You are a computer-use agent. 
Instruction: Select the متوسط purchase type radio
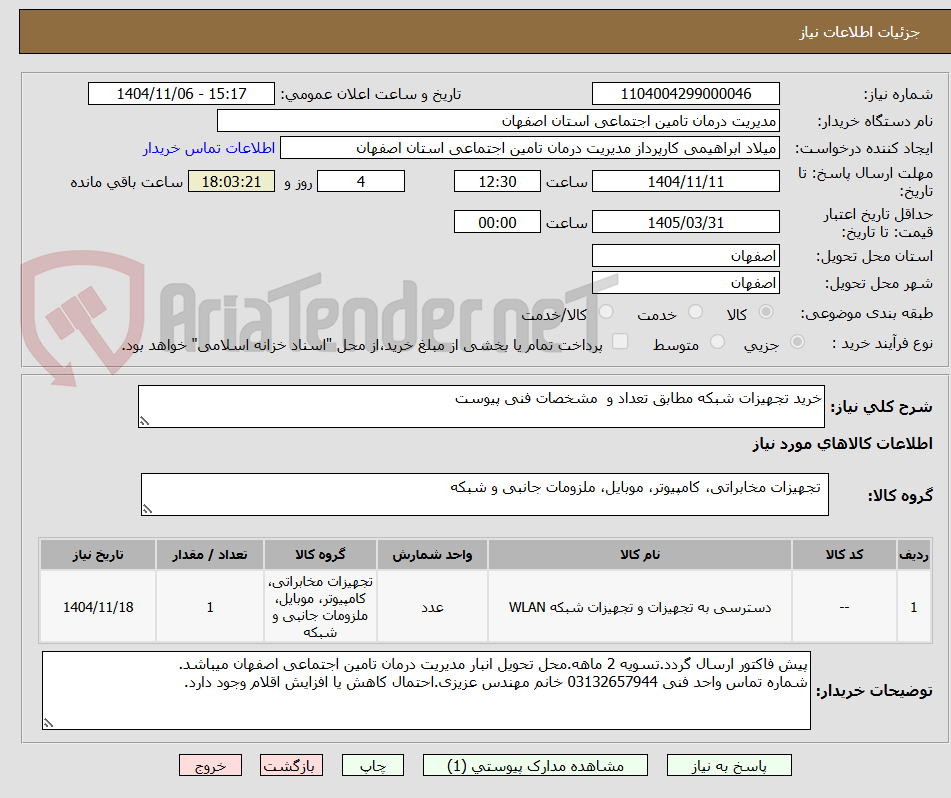(x=717, y=342)
